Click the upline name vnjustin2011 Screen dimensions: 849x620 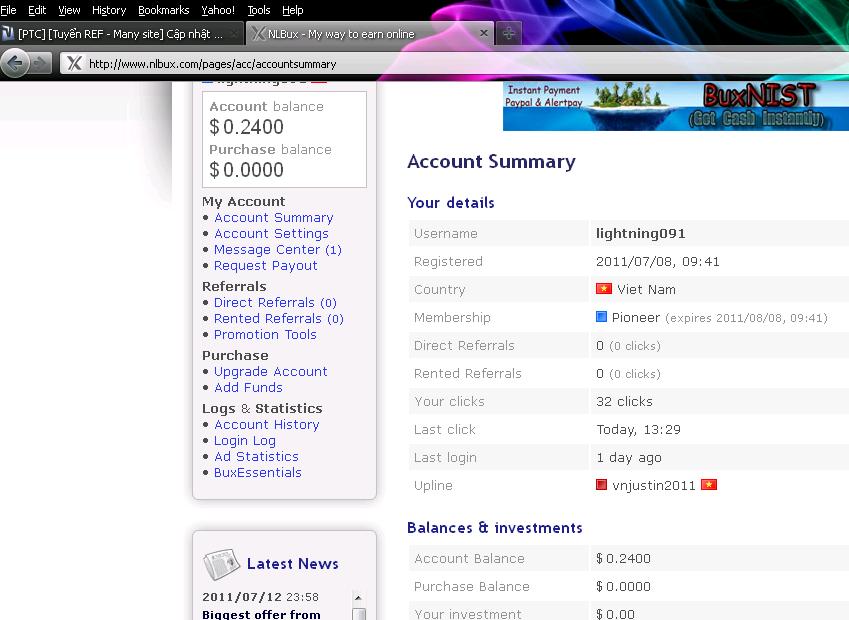654,485
